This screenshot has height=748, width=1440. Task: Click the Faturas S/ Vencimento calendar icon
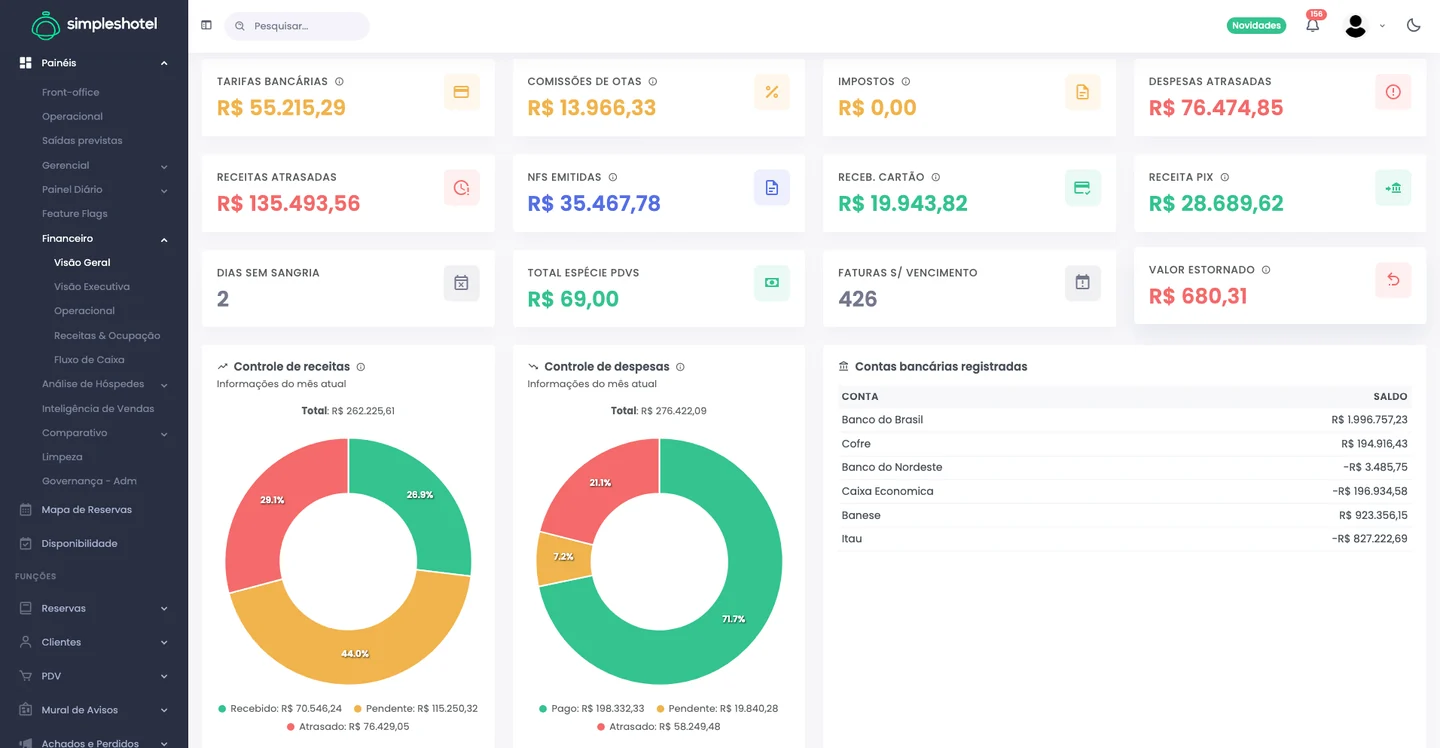(1082, 283)
